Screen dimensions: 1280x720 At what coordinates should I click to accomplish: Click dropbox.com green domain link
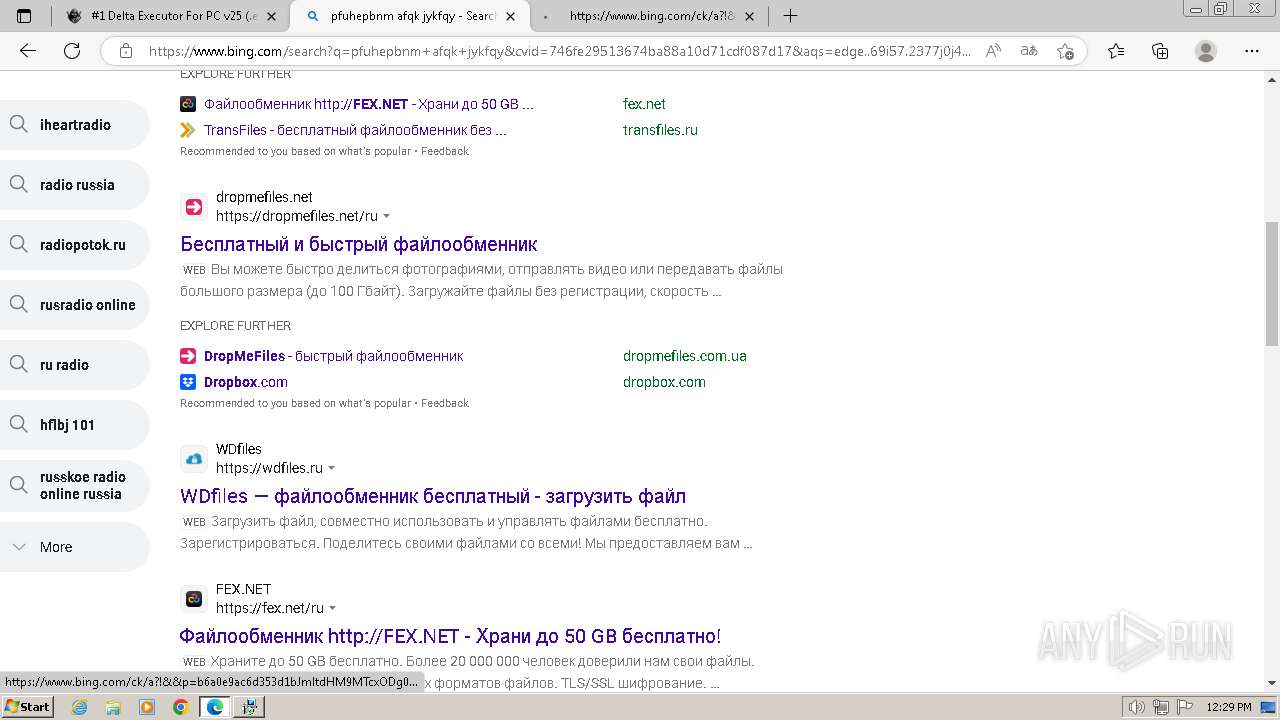[664, 382]
